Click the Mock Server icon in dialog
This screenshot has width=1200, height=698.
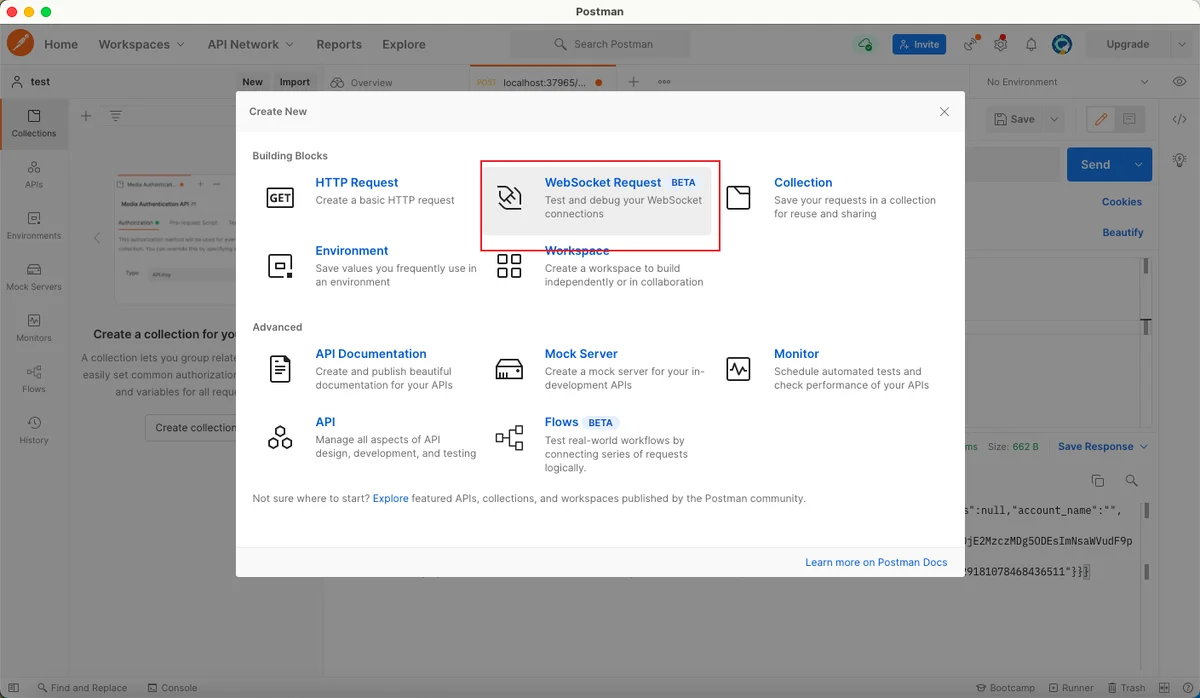(509, 369)
